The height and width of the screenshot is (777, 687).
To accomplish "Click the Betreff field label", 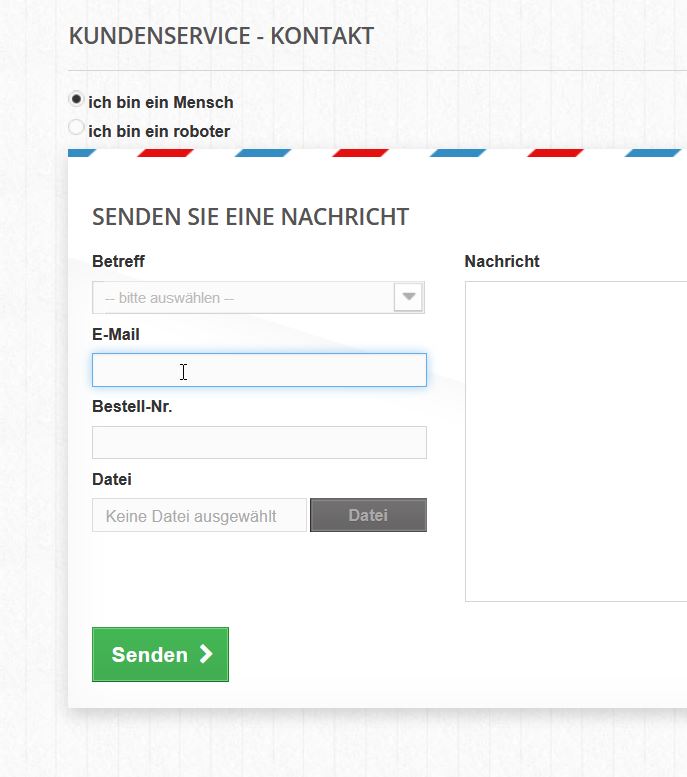I will tap(118, 261).
